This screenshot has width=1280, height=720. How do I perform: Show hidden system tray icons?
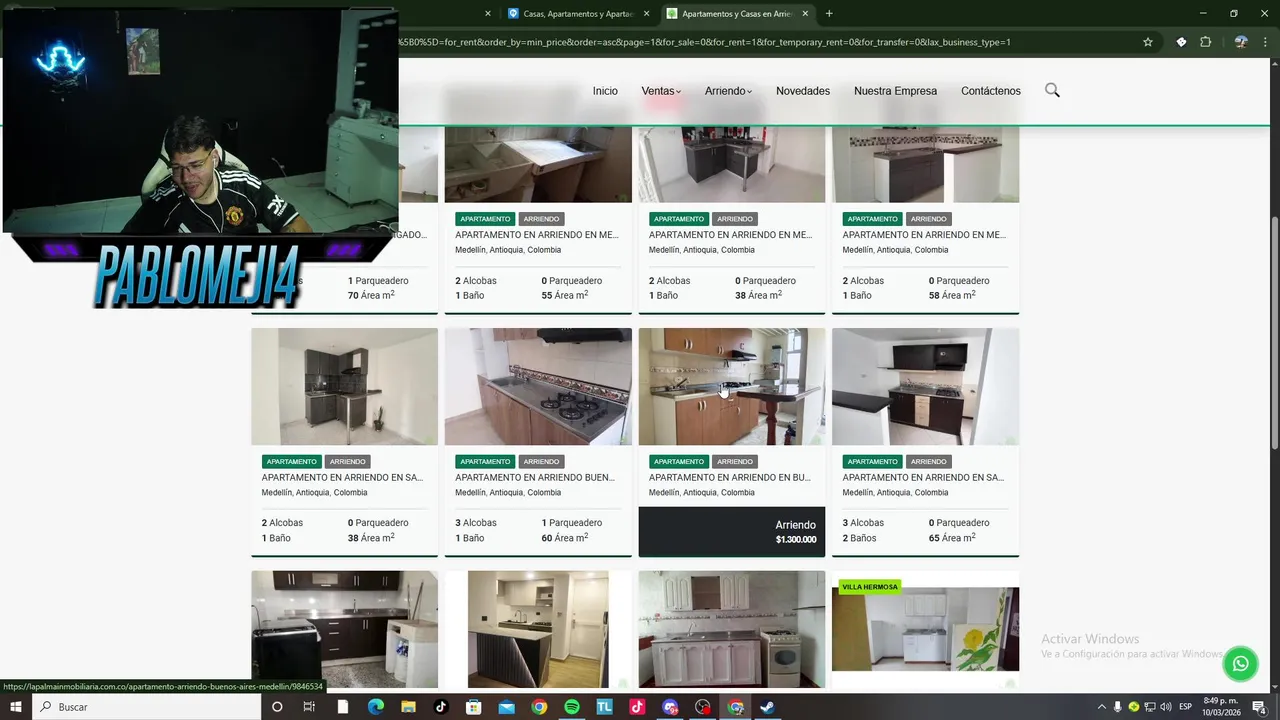(x=1102, y=707)
